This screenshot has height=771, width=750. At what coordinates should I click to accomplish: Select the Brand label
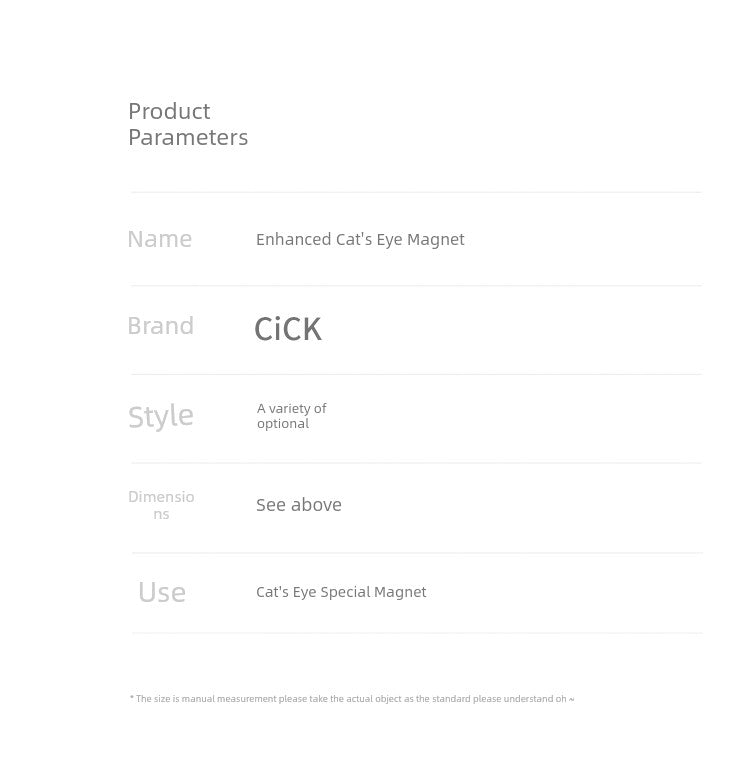161,326
